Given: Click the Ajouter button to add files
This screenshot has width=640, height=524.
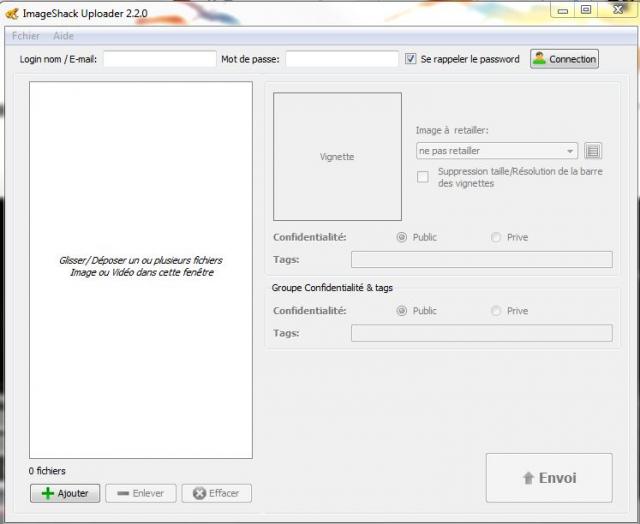Looking at the screenshot, I should click(x=65, y=493).
